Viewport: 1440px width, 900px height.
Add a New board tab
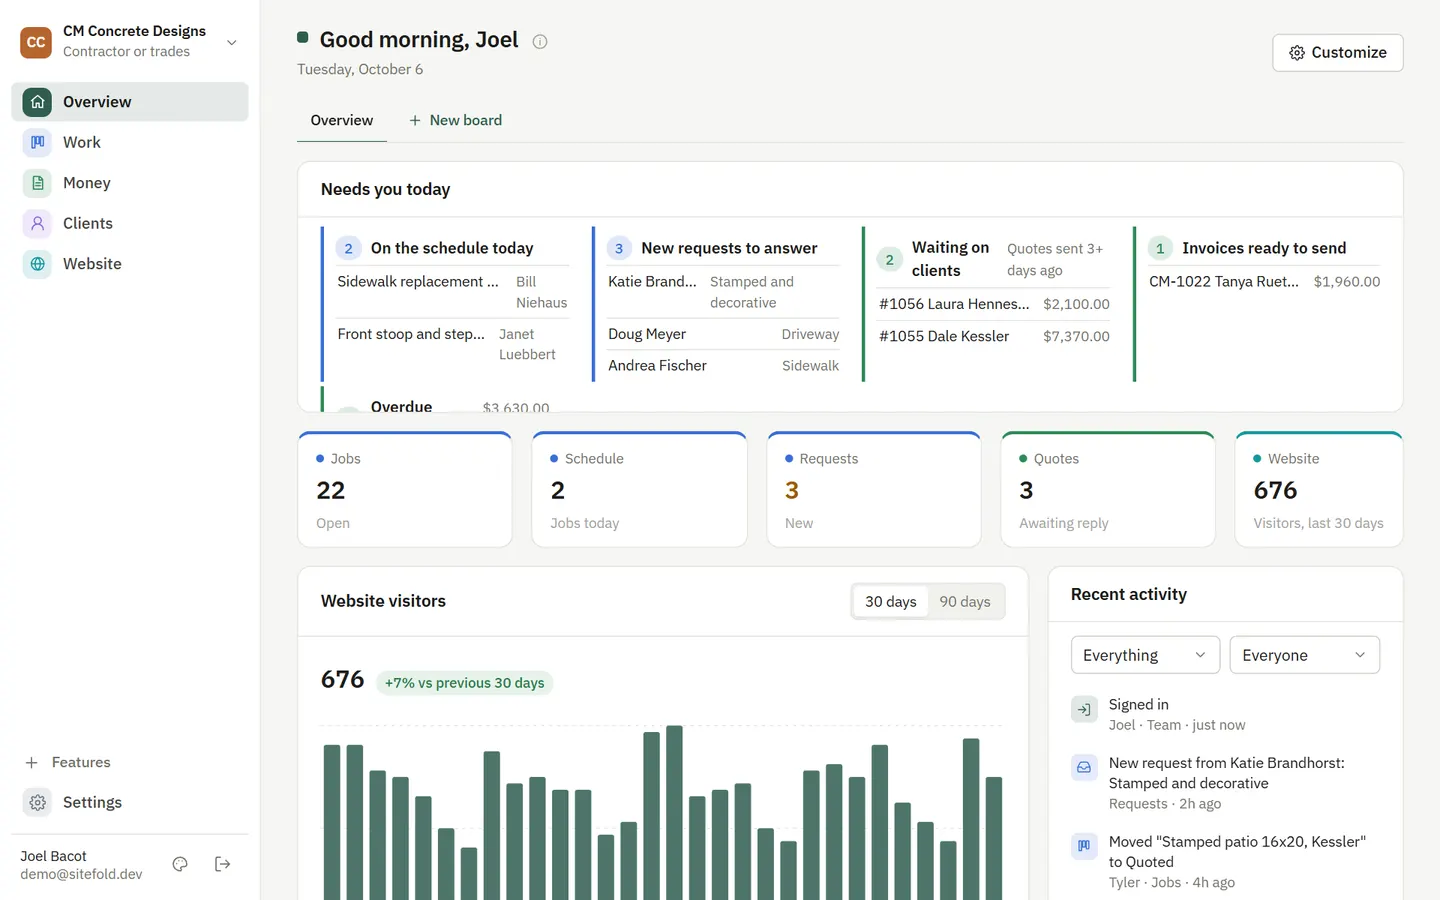click(455, 120)
